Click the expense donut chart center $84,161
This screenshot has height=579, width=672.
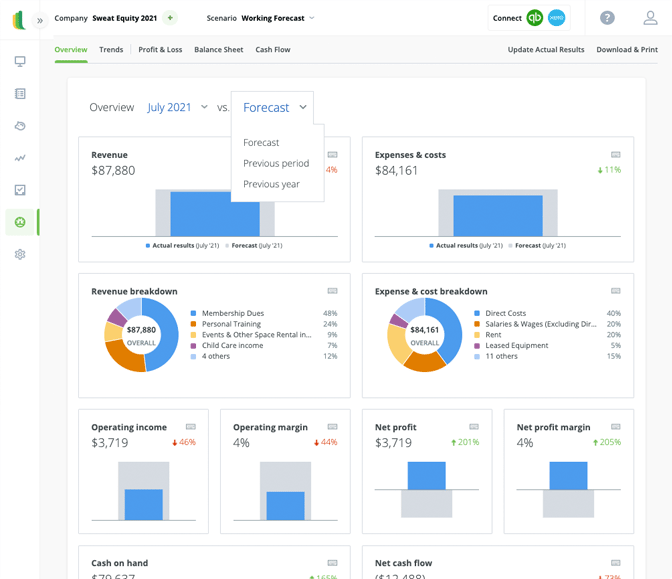tap(425, 330)
